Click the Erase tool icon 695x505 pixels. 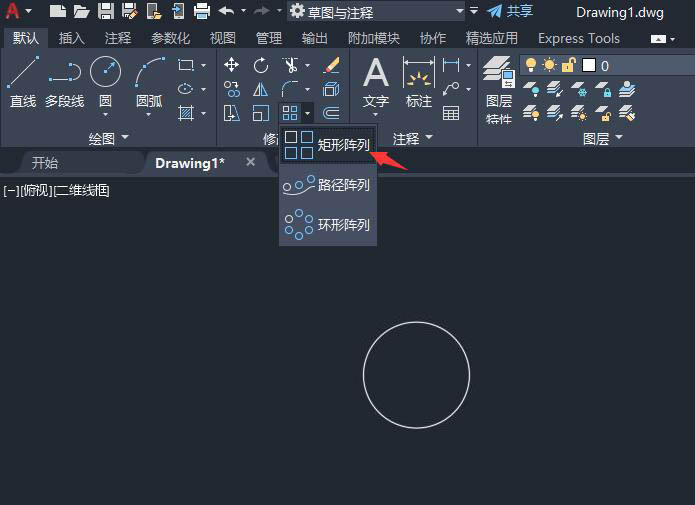[331, 65]
